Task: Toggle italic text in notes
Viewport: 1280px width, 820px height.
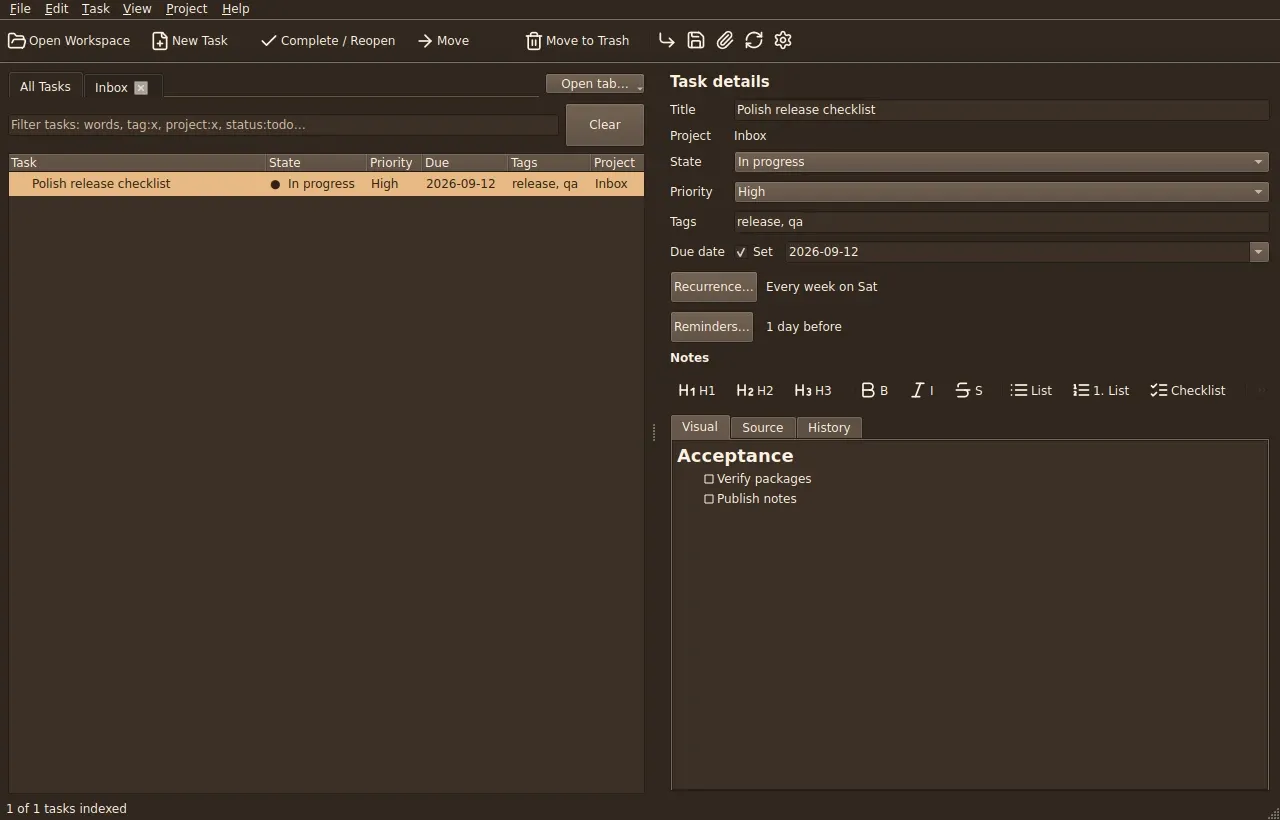Action: click(922, 391)
